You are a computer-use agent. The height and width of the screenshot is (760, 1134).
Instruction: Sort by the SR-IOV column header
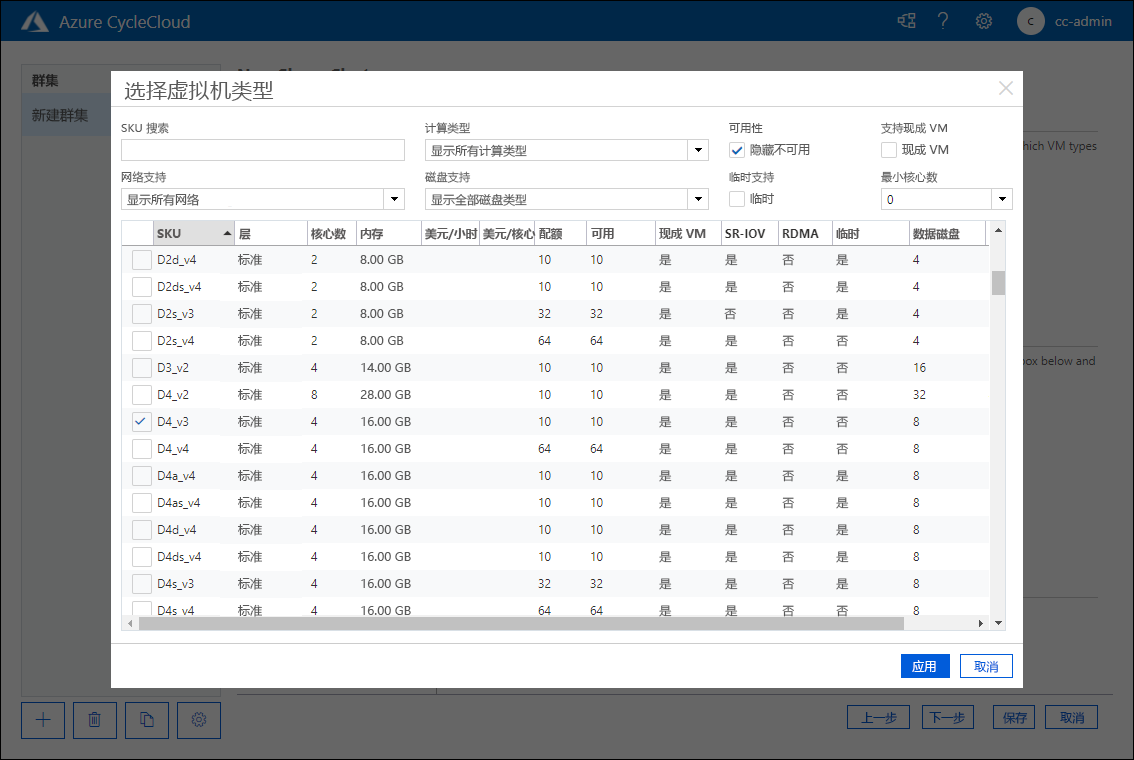(749, 234)
